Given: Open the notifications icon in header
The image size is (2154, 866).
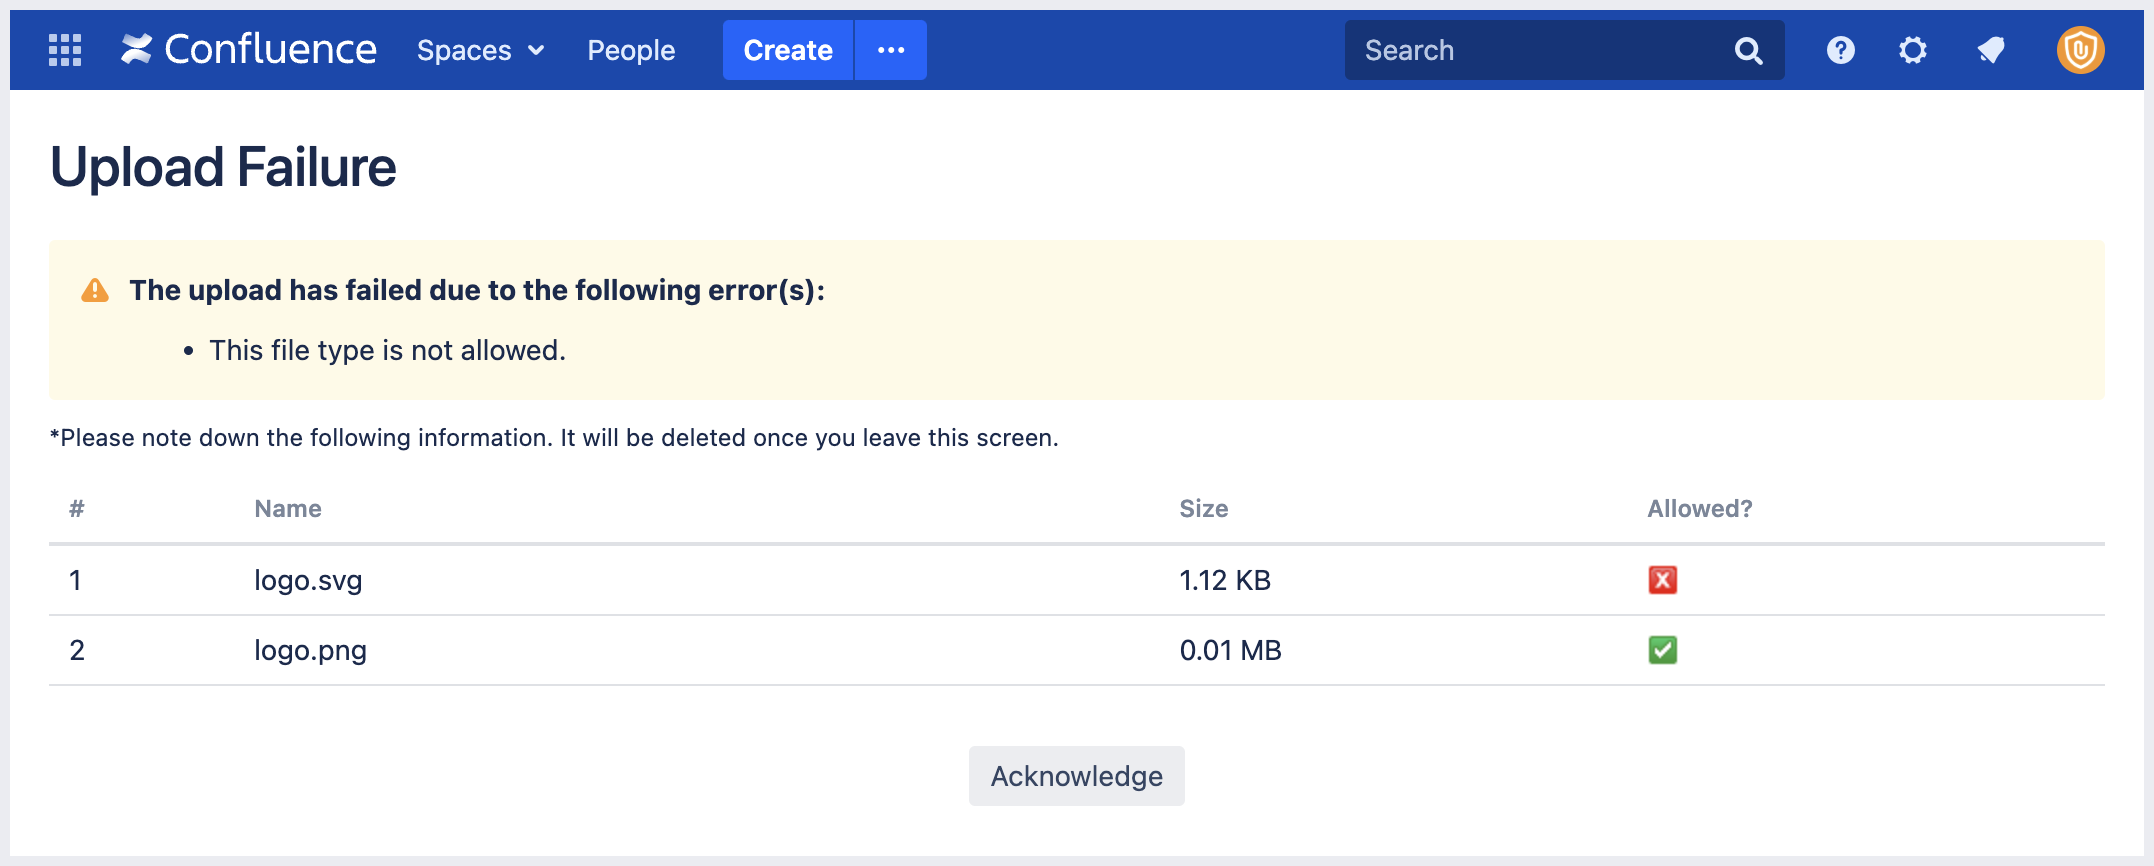Looking at the screenshot, I should [x=1991, y=50].
